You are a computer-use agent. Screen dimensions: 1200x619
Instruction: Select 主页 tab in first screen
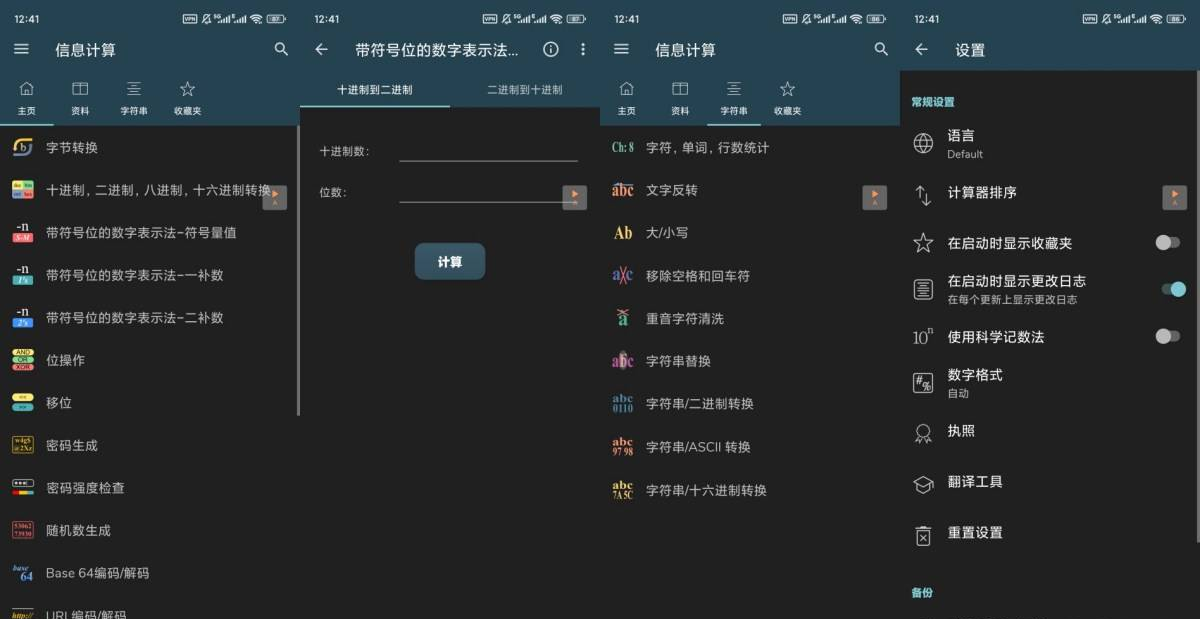27,98
